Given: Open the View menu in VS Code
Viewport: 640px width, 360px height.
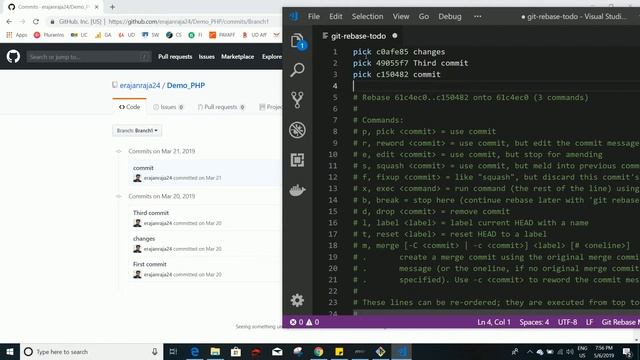Looking at the screenshot, I should coord(401,16).
